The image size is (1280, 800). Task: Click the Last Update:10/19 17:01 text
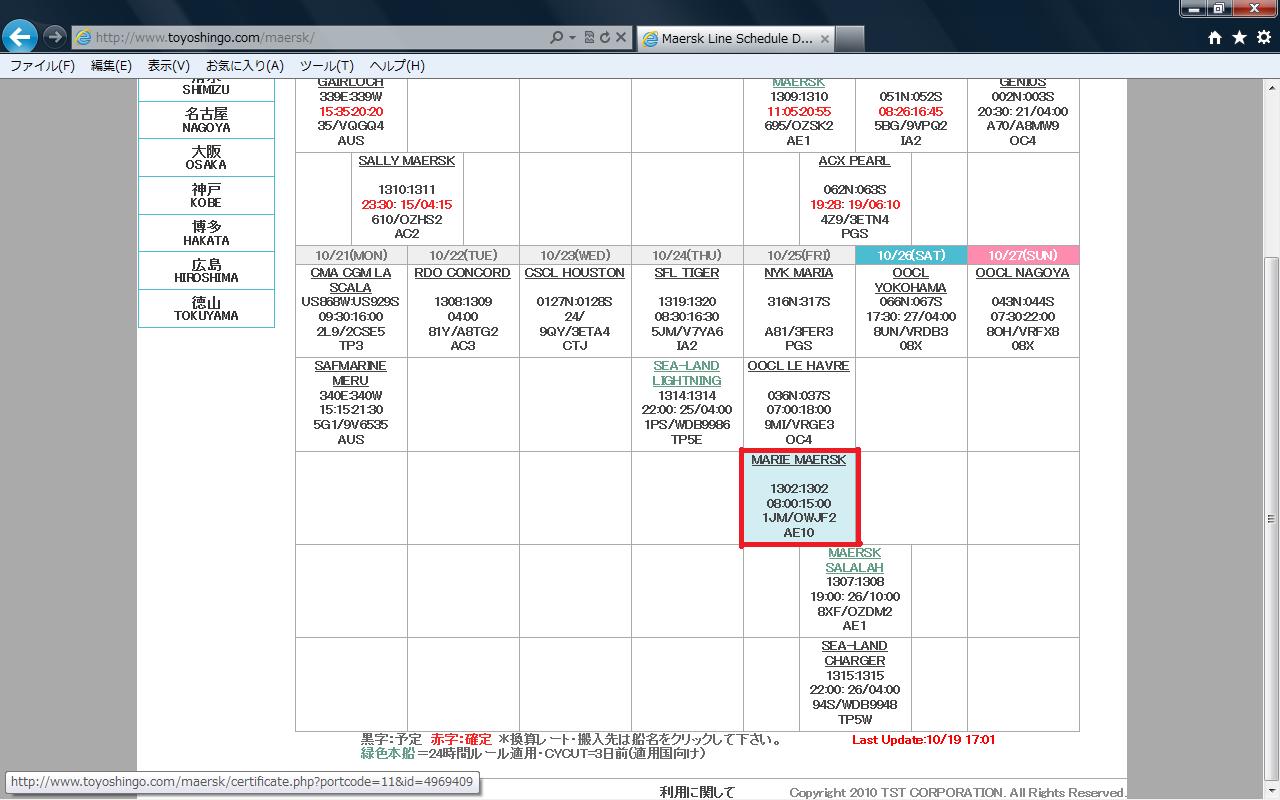pyautogui.click(x=923, y=740)
